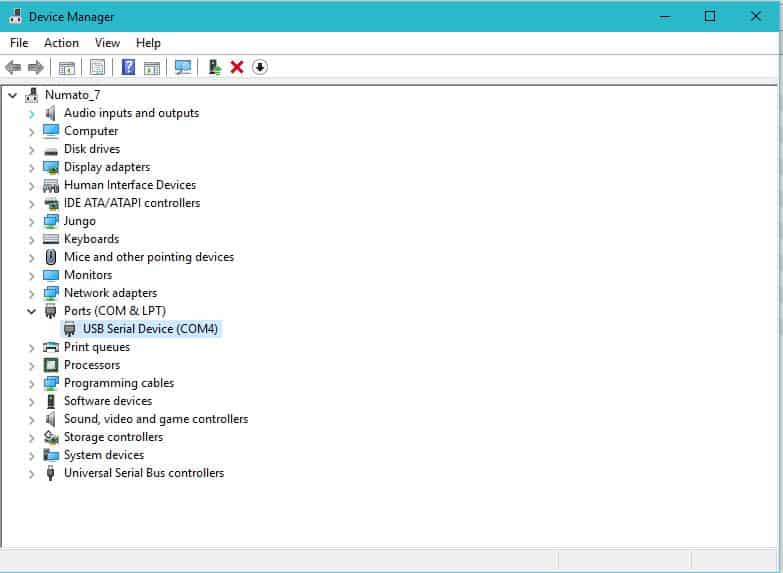Expand the Software devices category

click(x=31, y=402)
